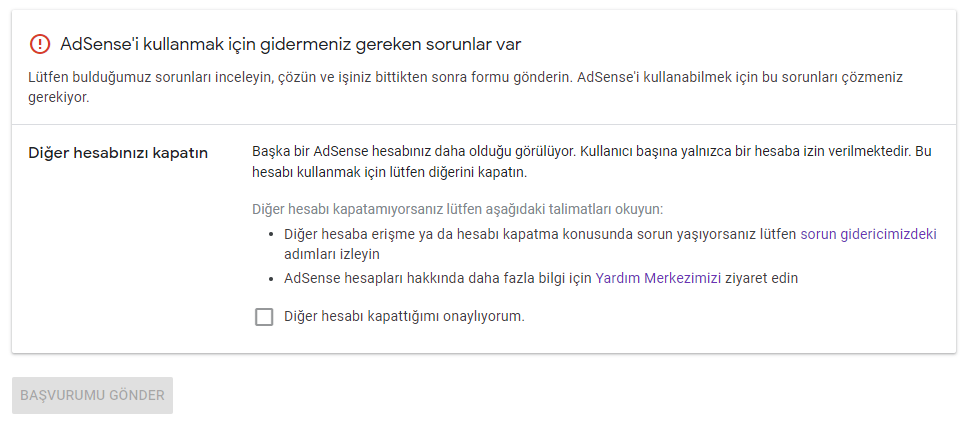Click the bullet dot before 'Diğer hesaba erişme'

pos(272,235)
